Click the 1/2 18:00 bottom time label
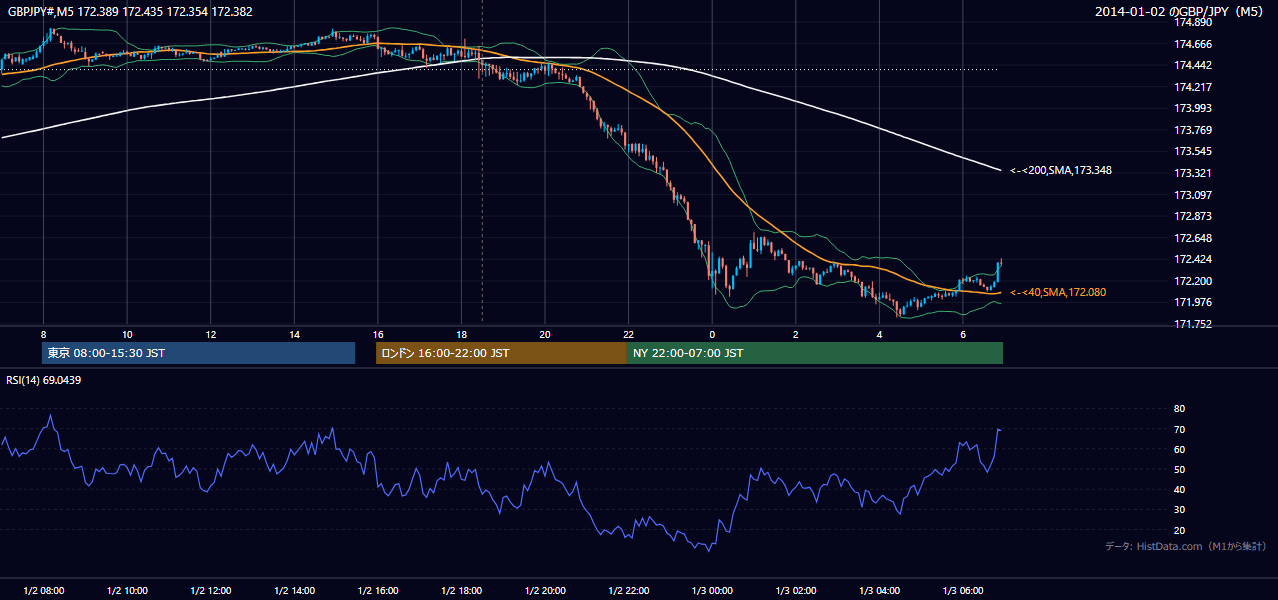This screenshot has height=600, width=1278. pos(461,590)
